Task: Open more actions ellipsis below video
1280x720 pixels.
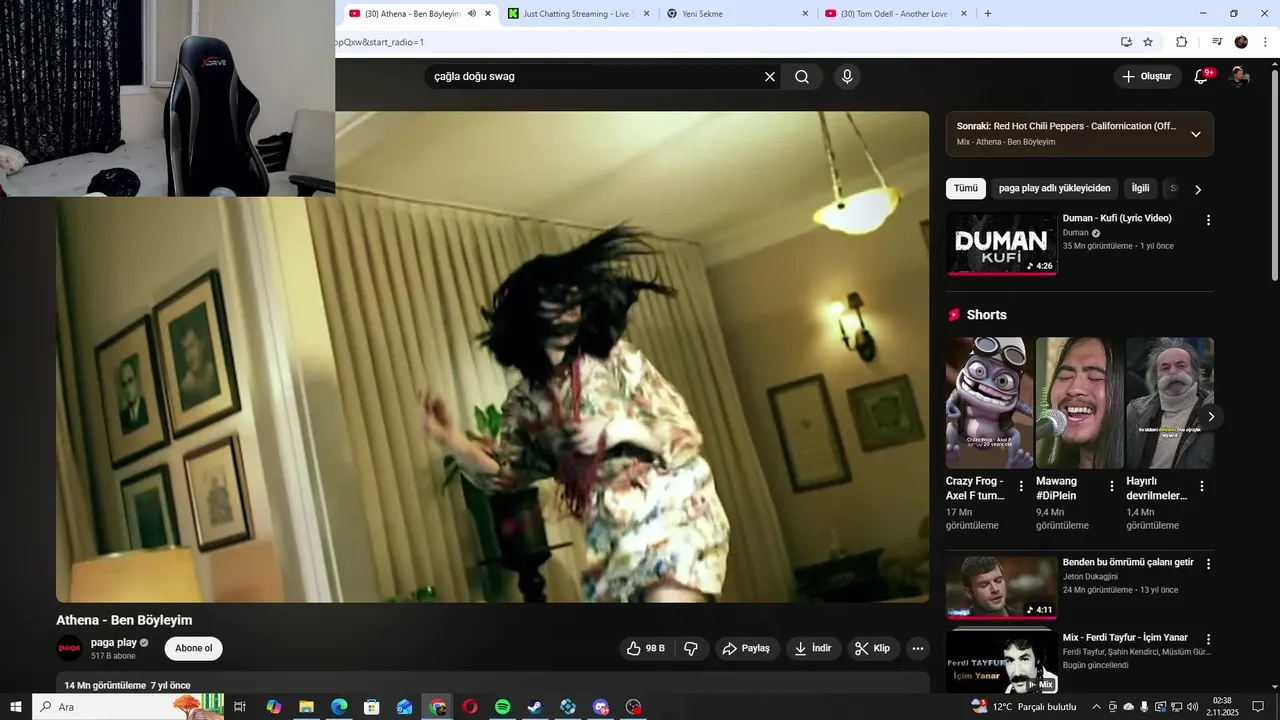Action: tap(918, 648)
